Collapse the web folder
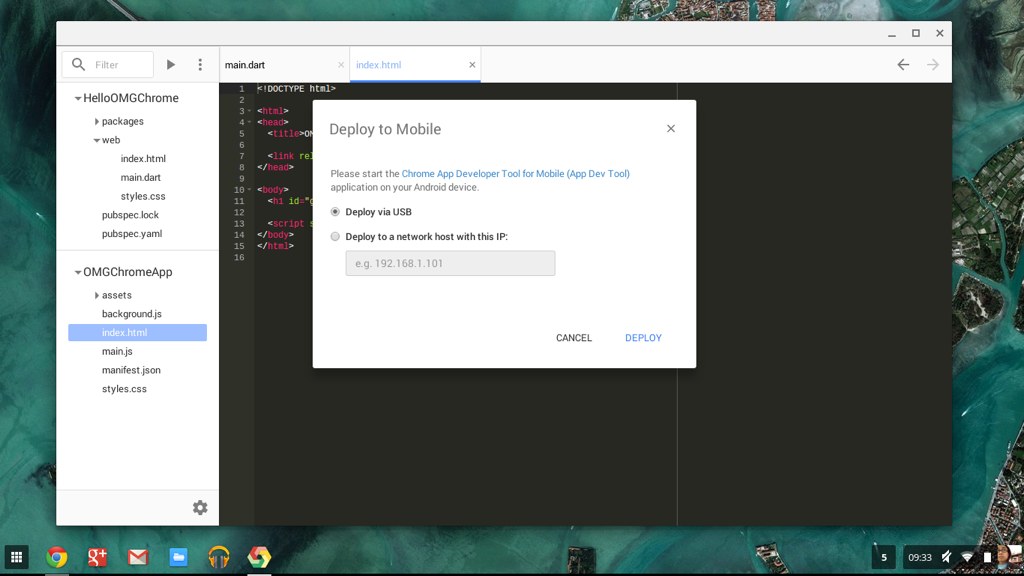The height and width of the screenshot is (576, 1024). (x=97, y=141)
